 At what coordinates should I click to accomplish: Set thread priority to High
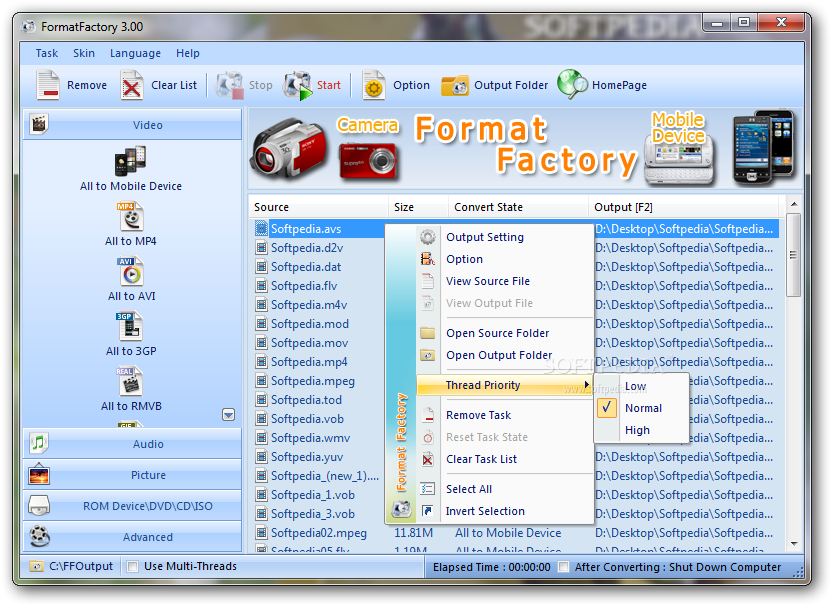tap(642, 430)
